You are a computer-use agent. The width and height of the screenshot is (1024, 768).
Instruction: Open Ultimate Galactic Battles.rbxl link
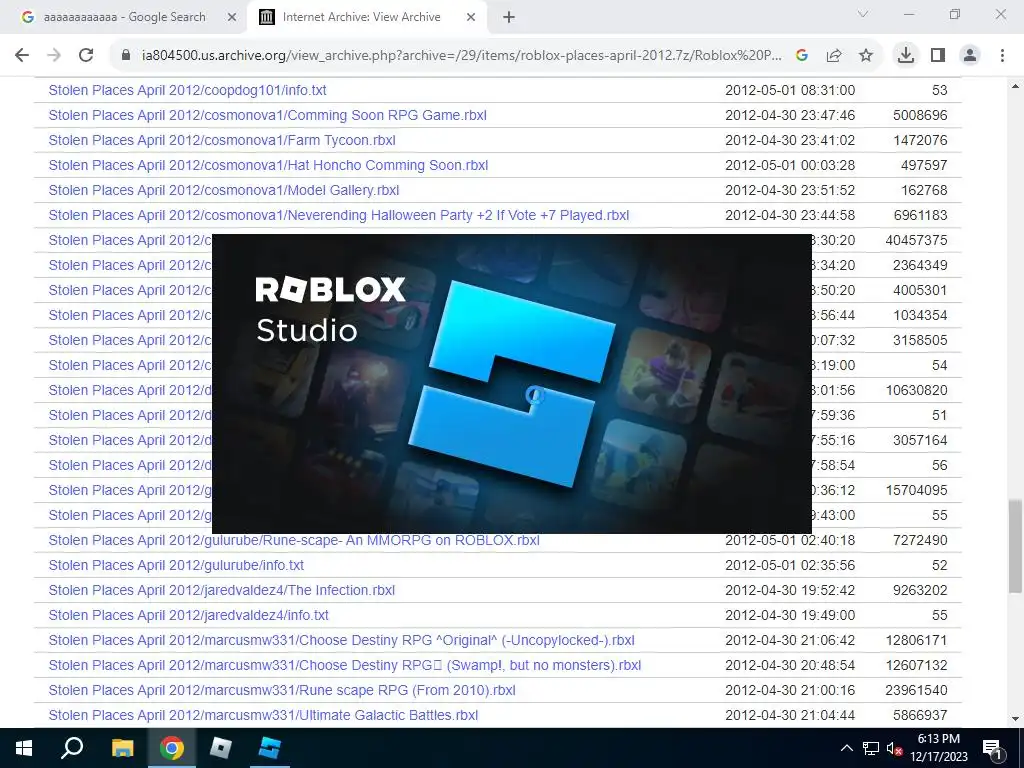point(263,715)
